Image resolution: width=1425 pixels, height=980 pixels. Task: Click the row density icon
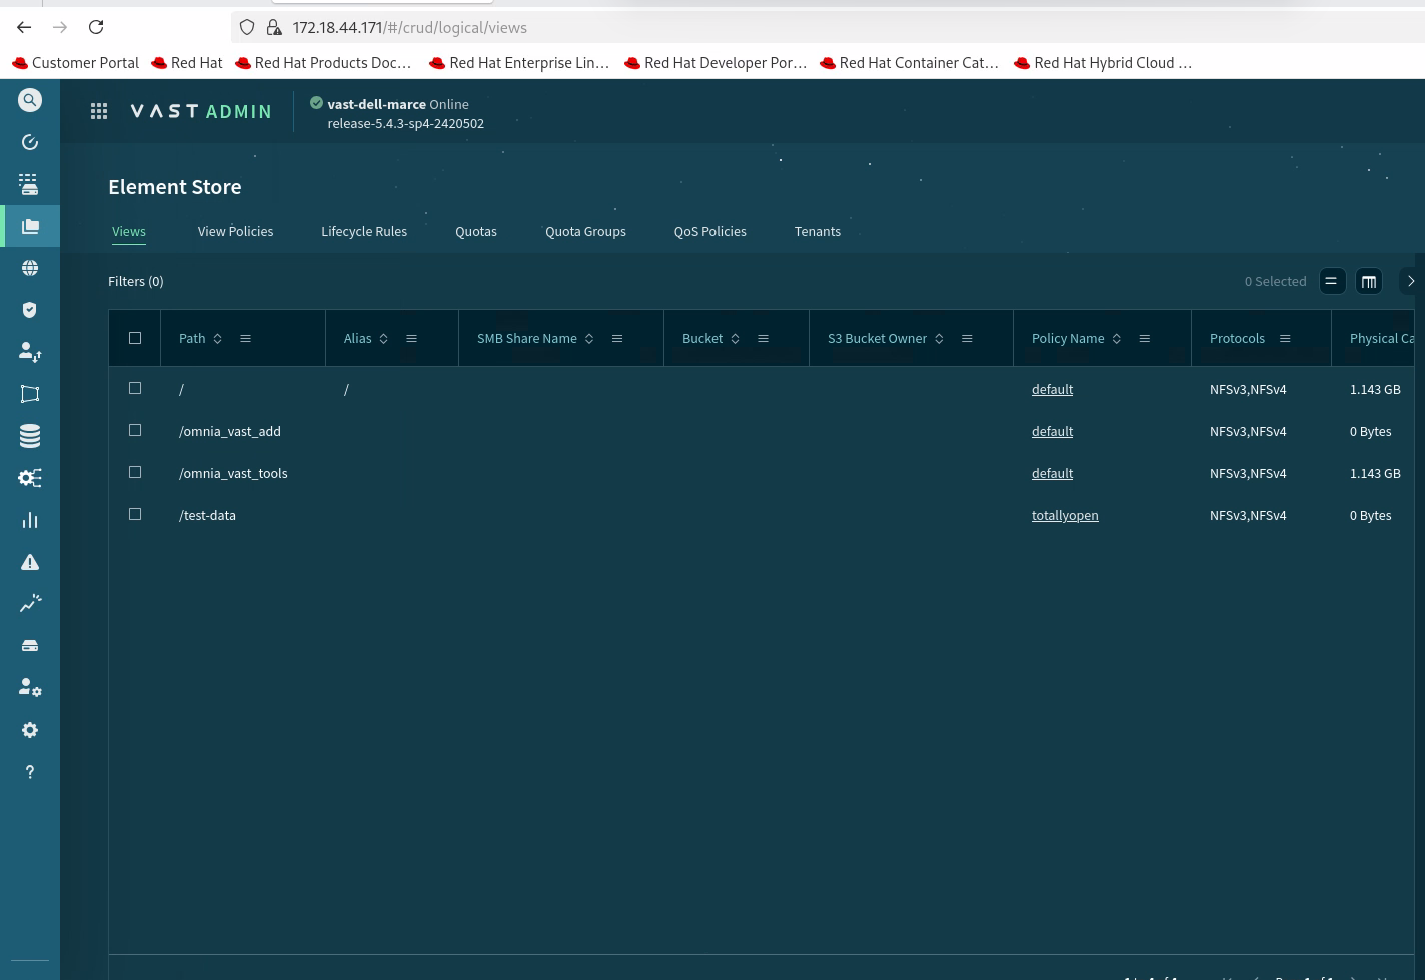1331,281
